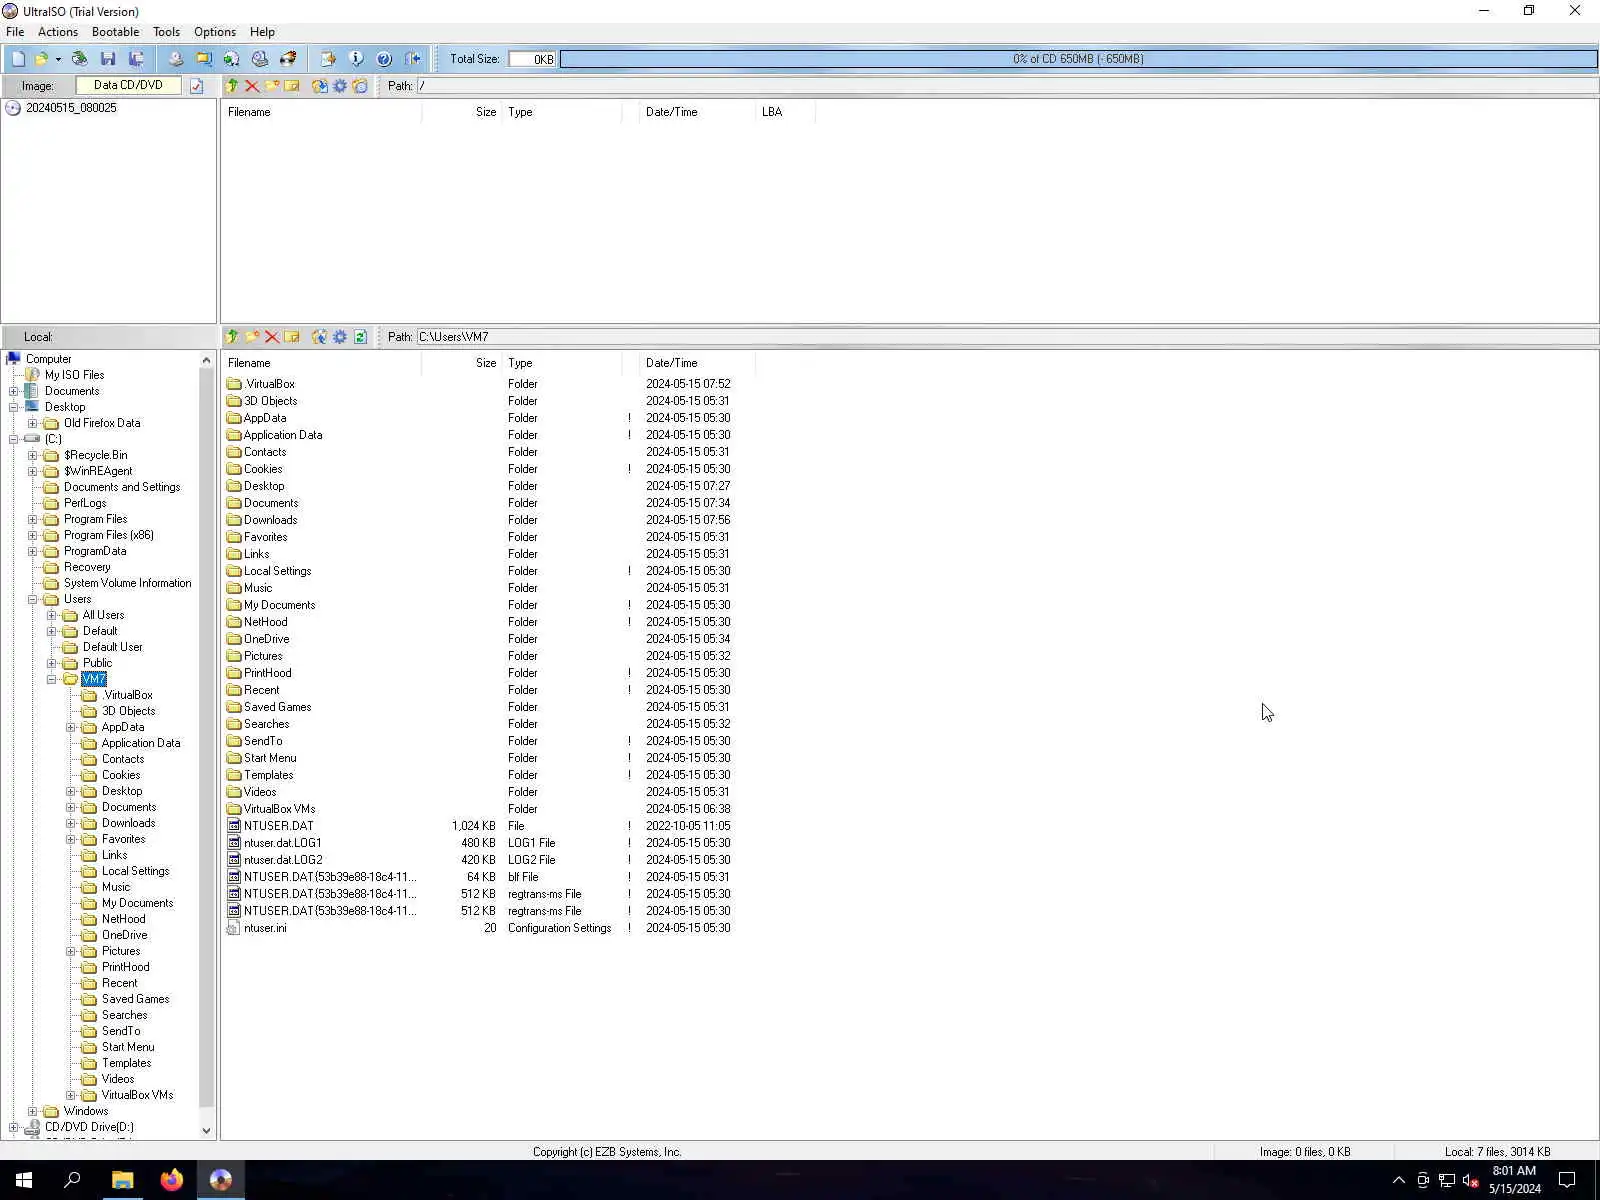Expand the $Recycle.Bin tree node
The width and height of the screenshot is (1600, 1200).
pyautogui.click(x=33, y=455)
